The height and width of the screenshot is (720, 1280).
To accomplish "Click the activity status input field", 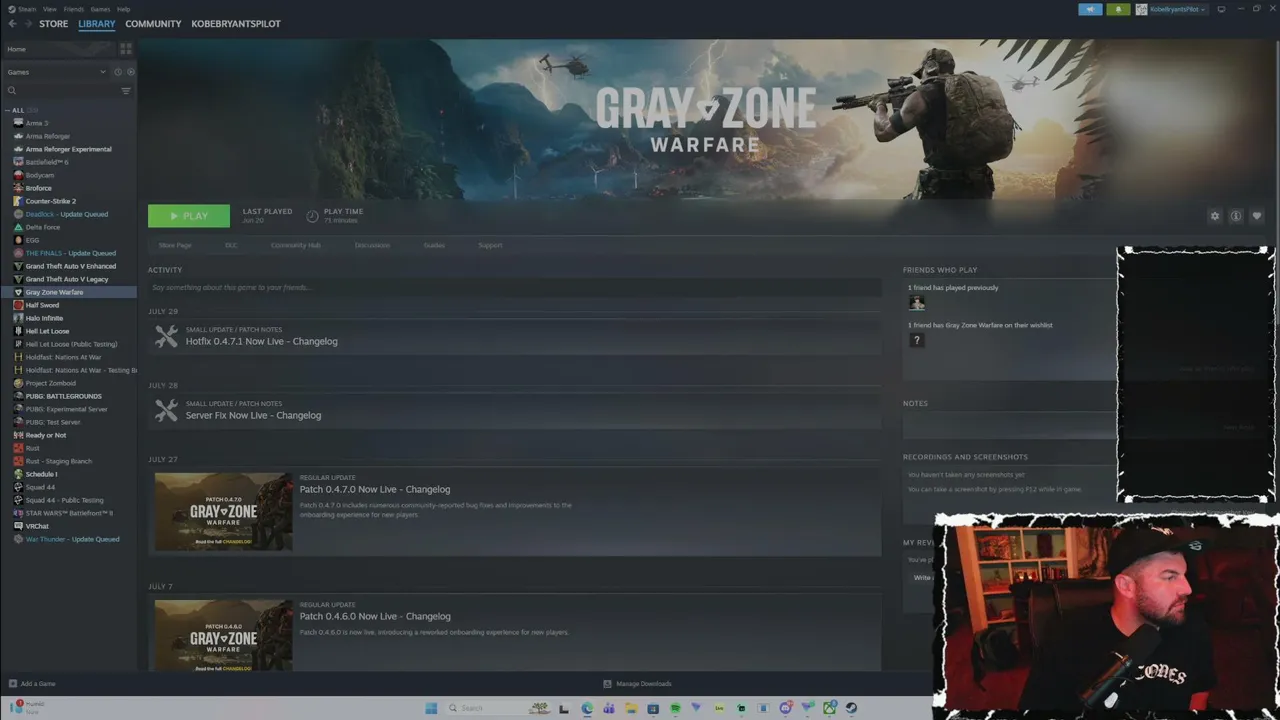I will (x=515, y=288).
